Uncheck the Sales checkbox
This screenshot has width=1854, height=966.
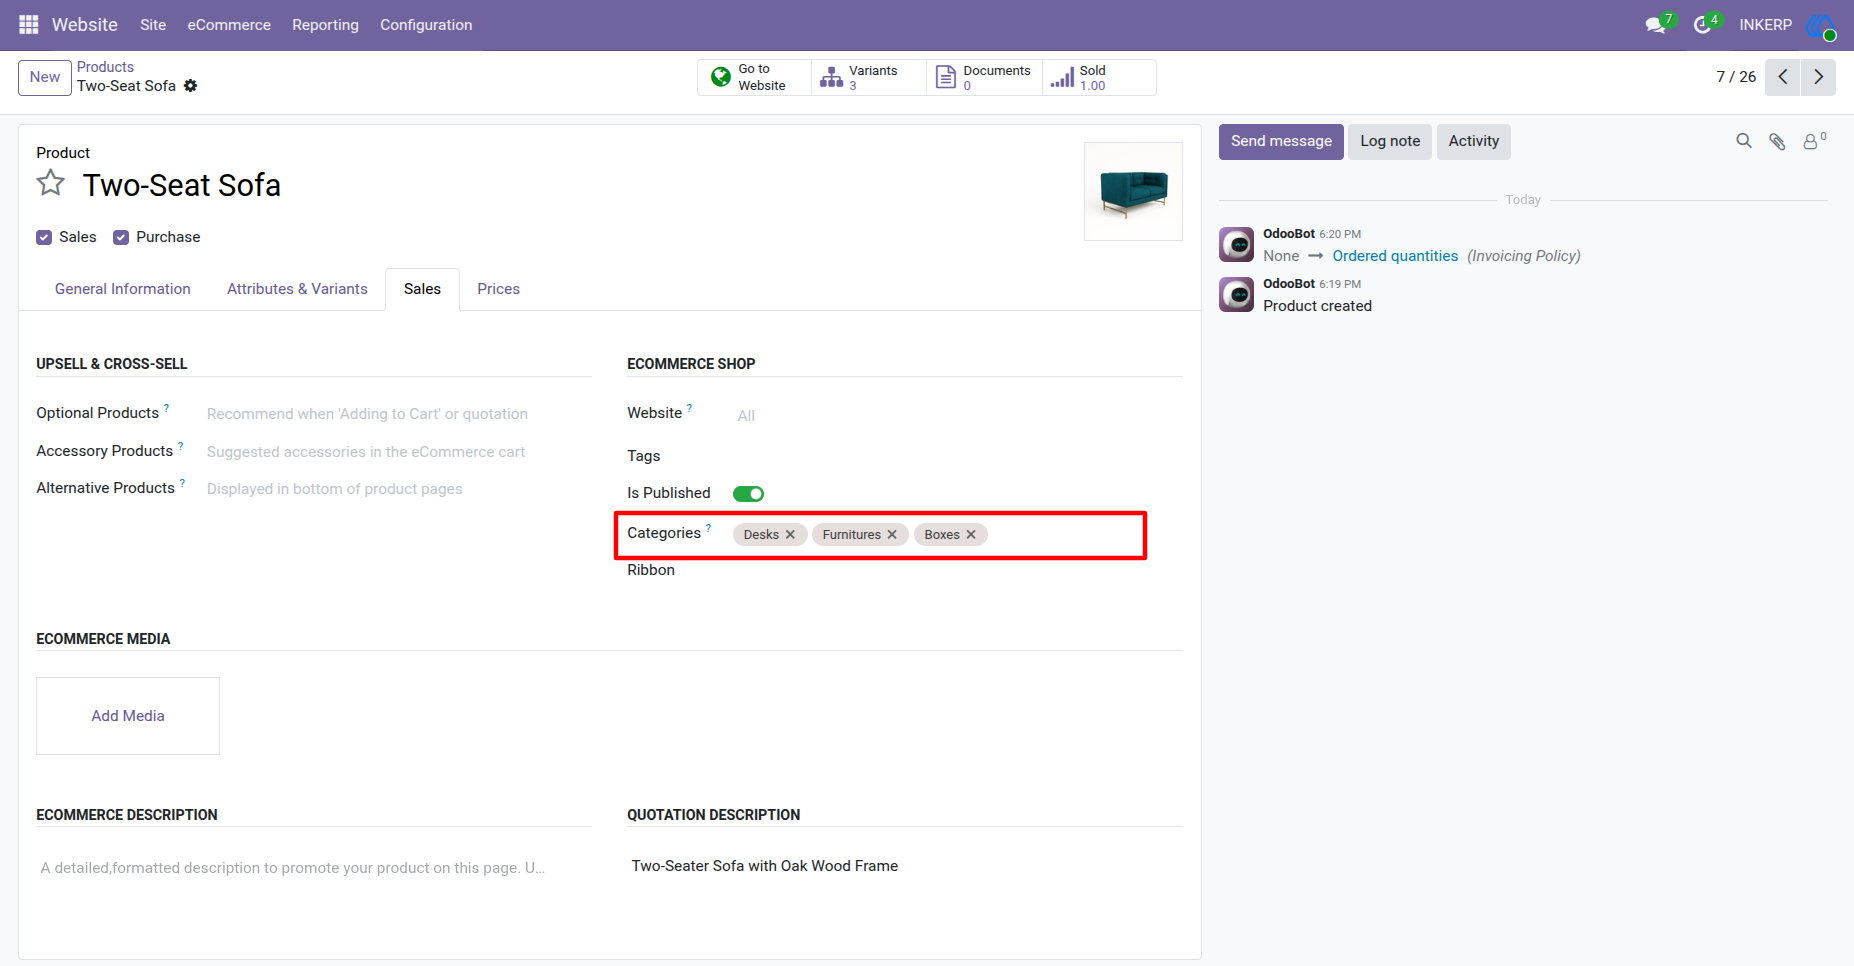pos(44,237)
